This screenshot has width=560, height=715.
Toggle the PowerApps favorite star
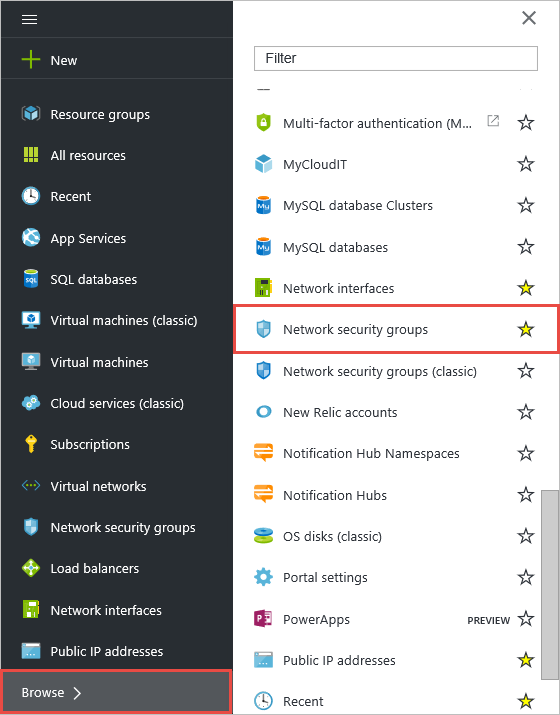coord(526,619)
